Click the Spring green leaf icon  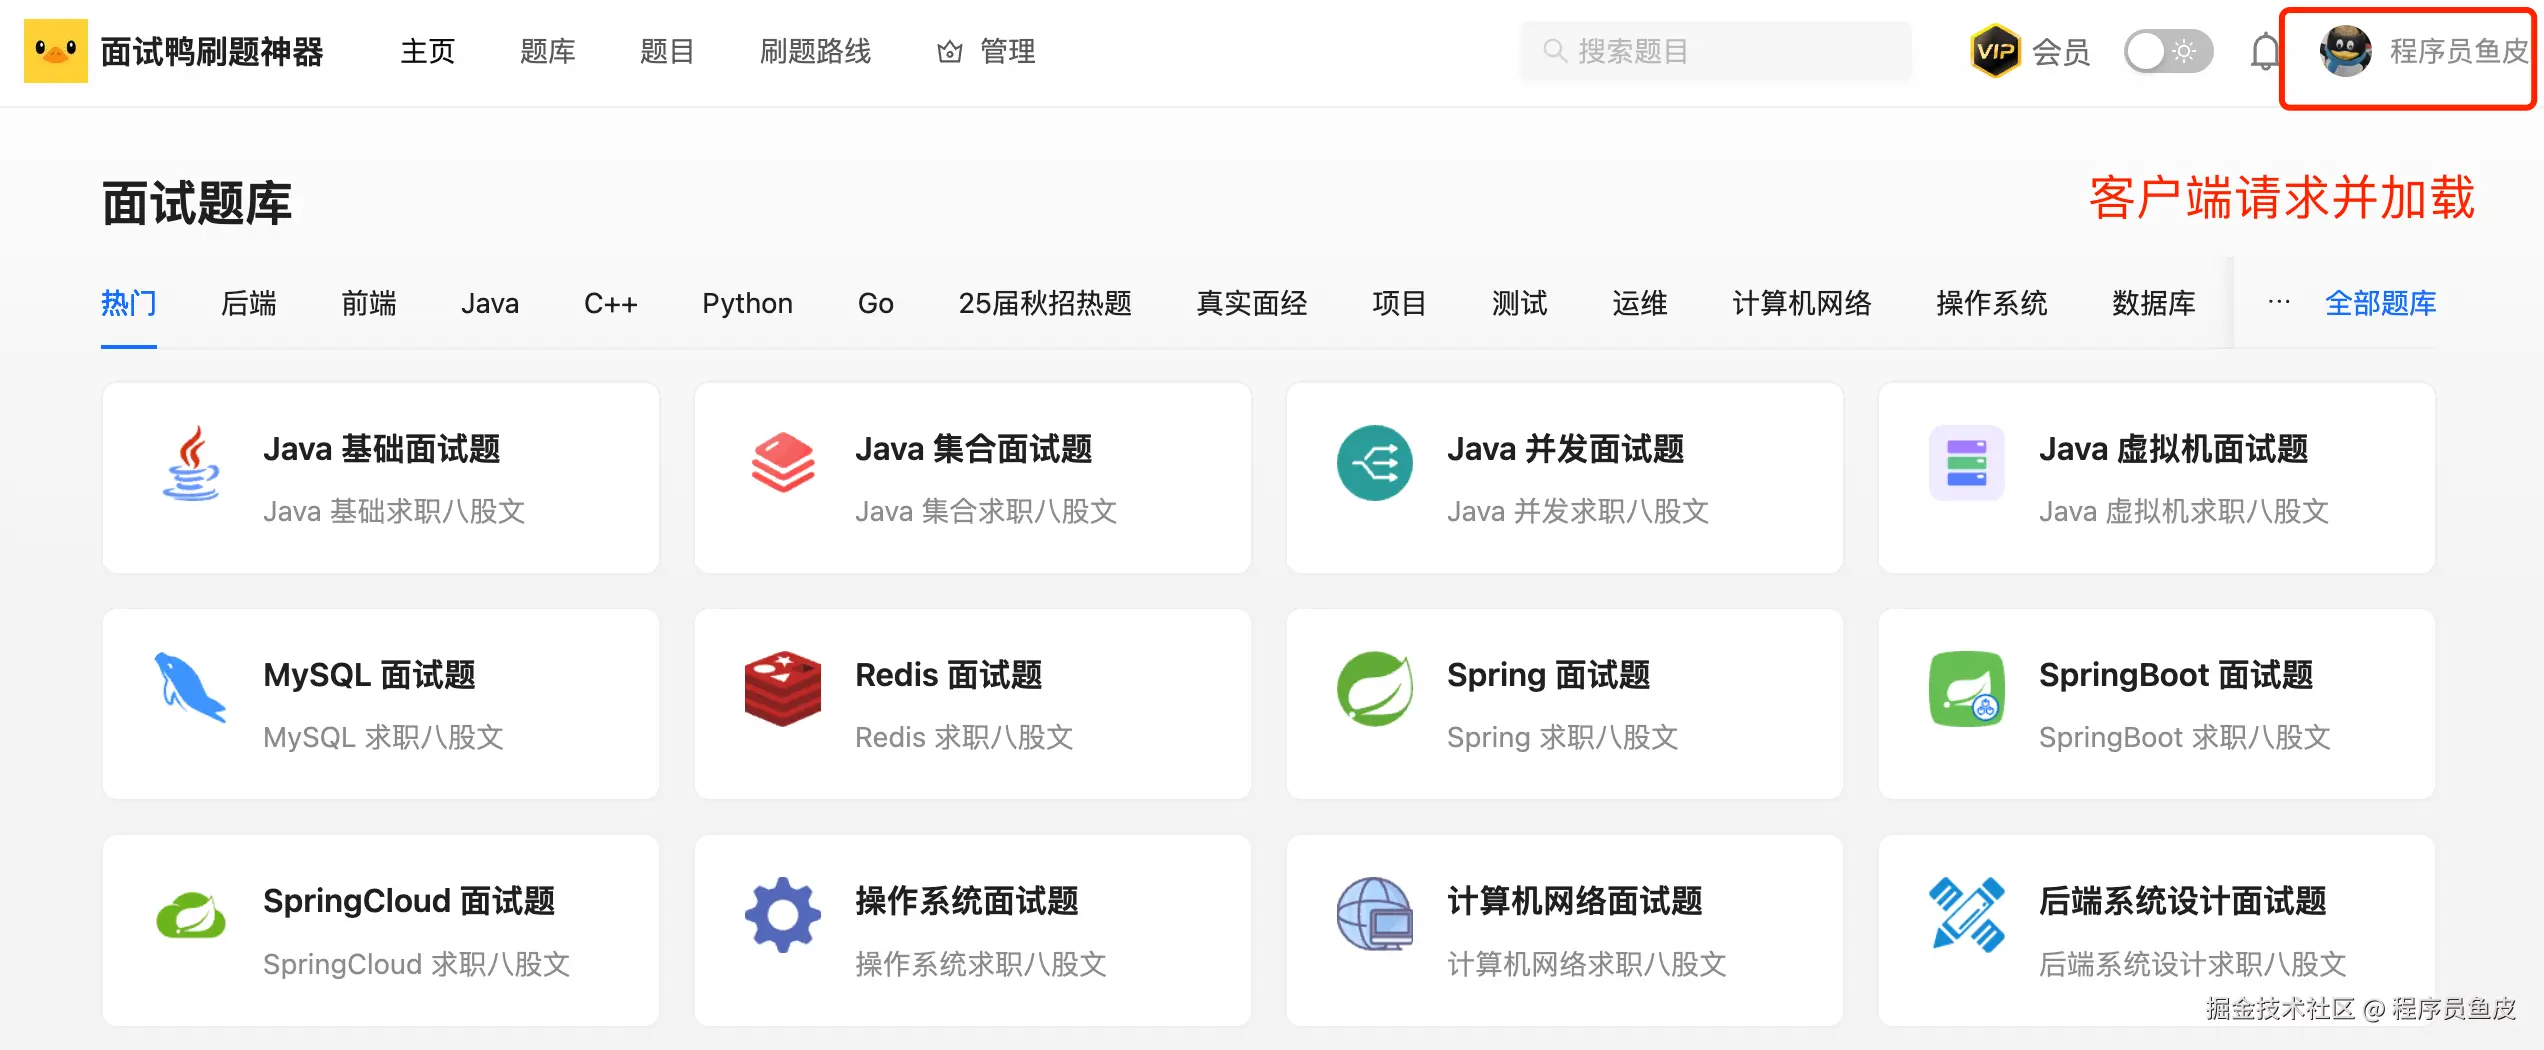click(1375, 689)
